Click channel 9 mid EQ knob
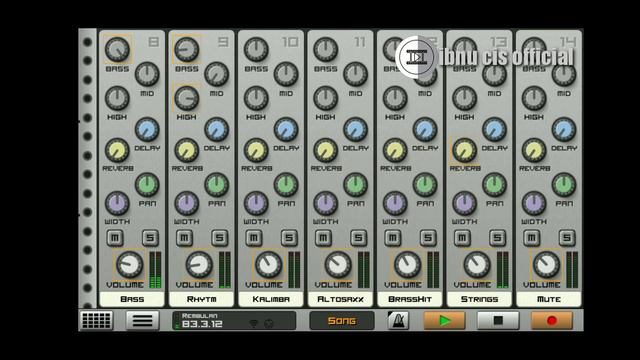 pos(216,74)
